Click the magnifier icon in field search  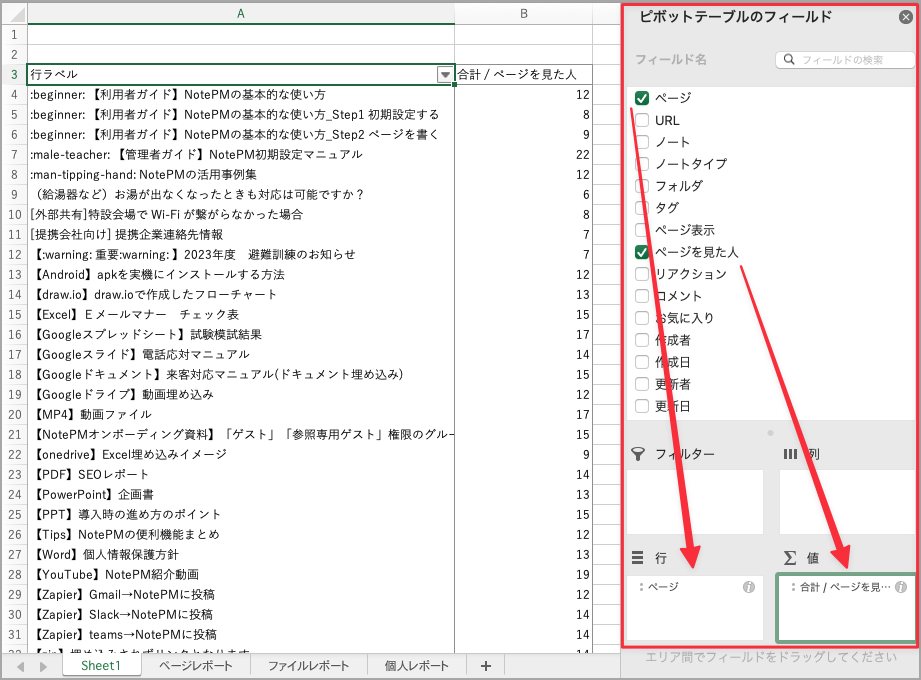[x=789, y=59]
